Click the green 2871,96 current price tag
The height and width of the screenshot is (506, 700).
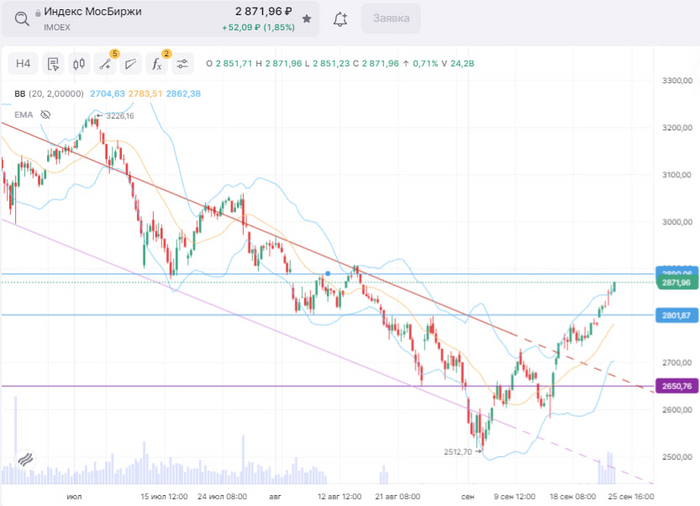[676, 283]
